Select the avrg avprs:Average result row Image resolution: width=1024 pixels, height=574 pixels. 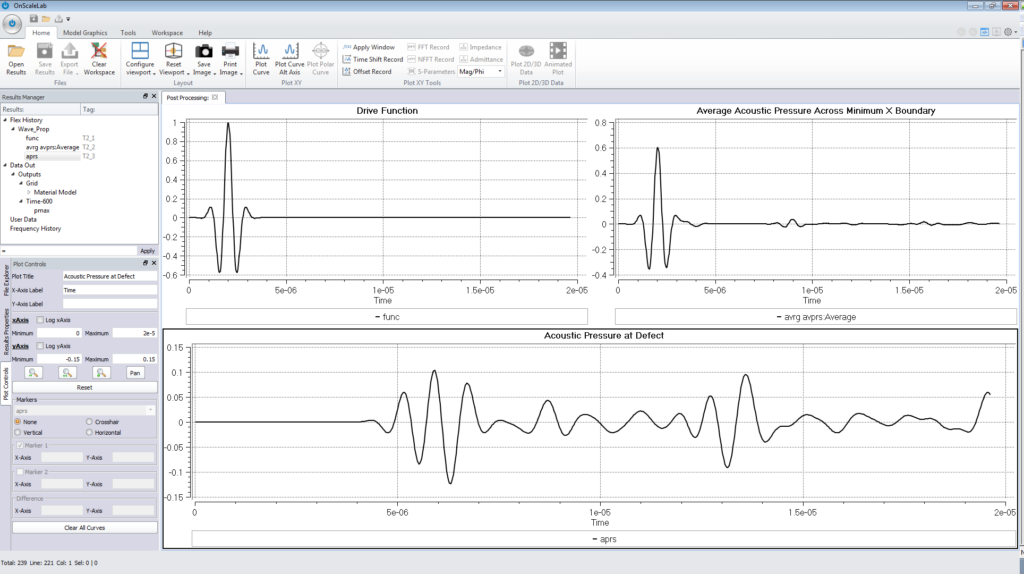coord(52,148)
